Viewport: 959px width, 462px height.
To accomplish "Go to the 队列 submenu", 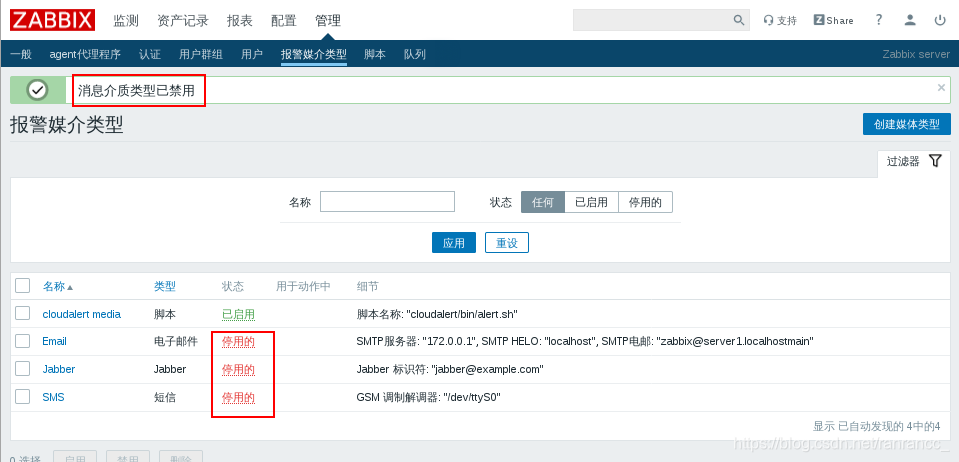I will coord(415,54).
